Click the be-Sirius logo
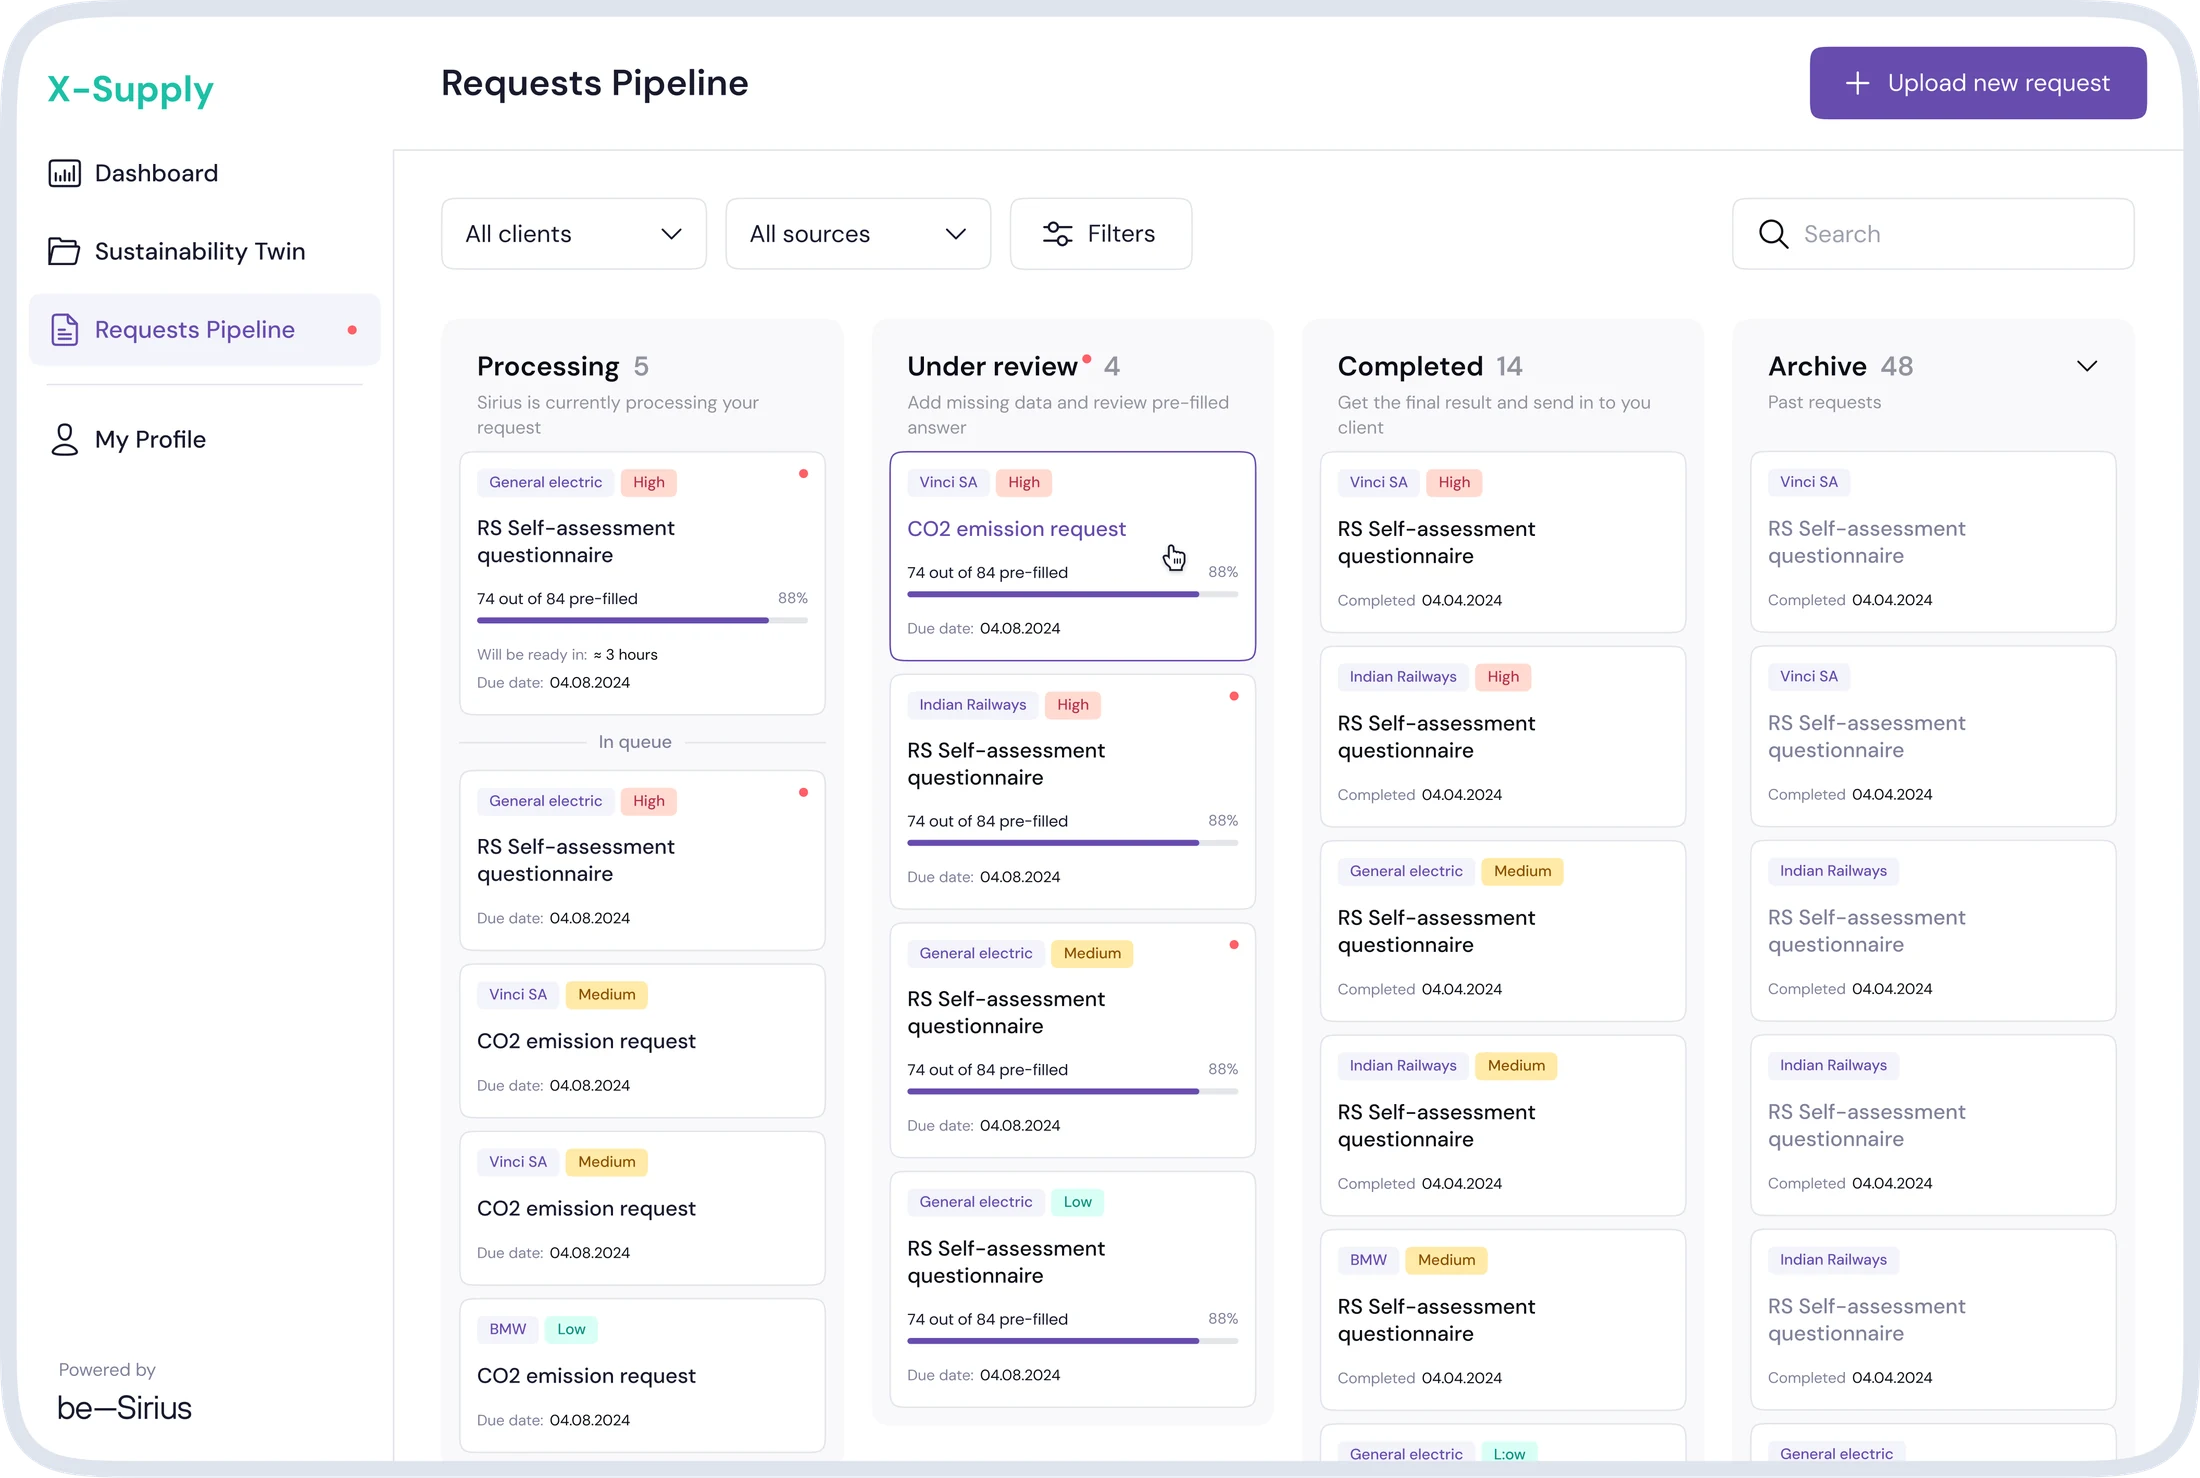Viewport: 2200px width, 1478px height. 124,1407
